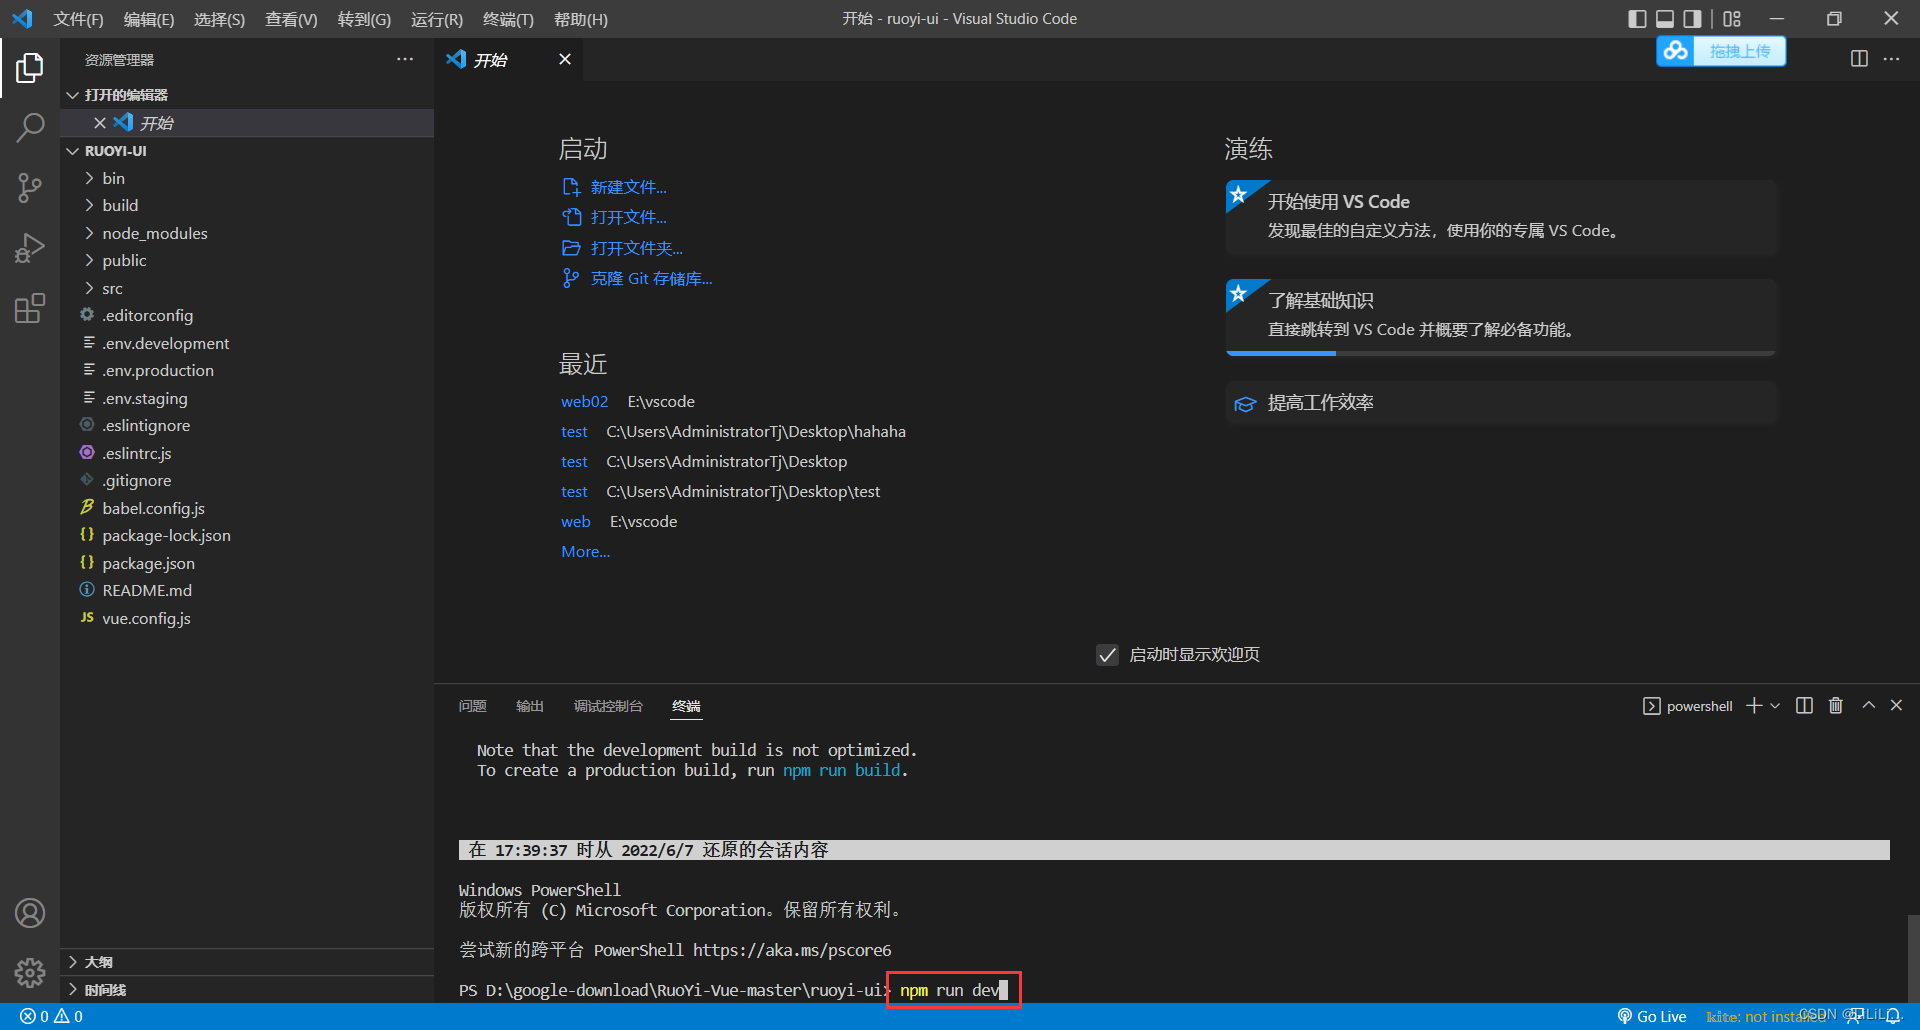The image size is (1920, 1030).
Task: Expand the 时间线 timeline section
Action: [x=247, y=990]
